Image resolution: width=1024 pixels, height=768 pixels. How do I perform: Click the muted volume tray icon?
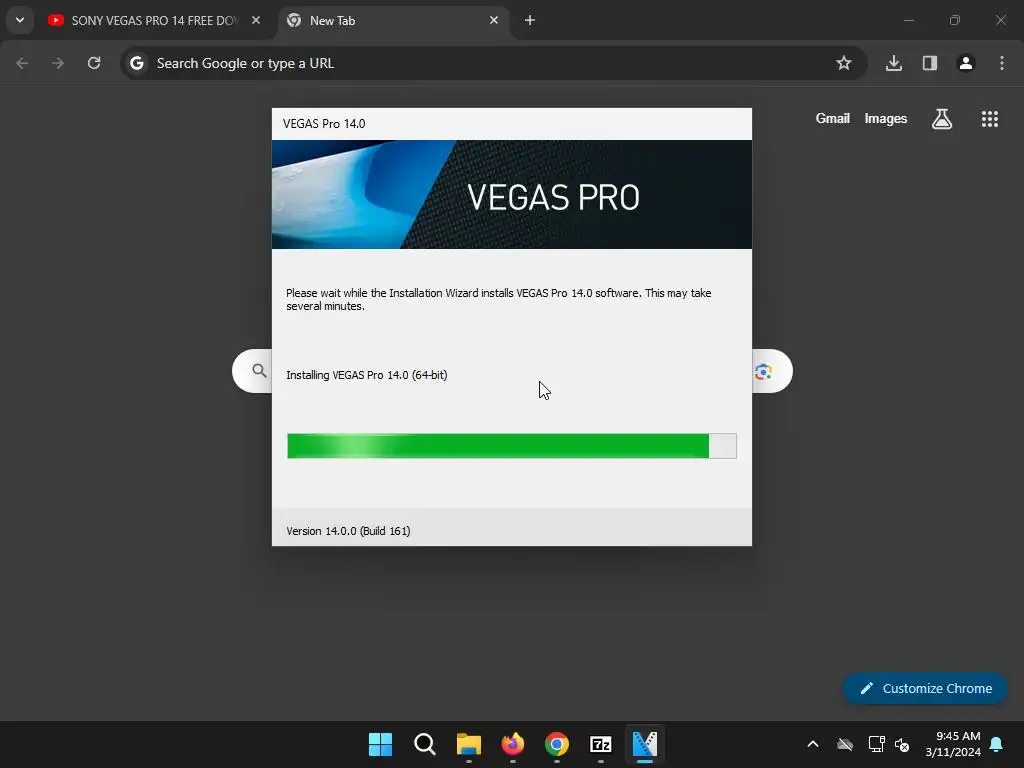pos(902,744)
